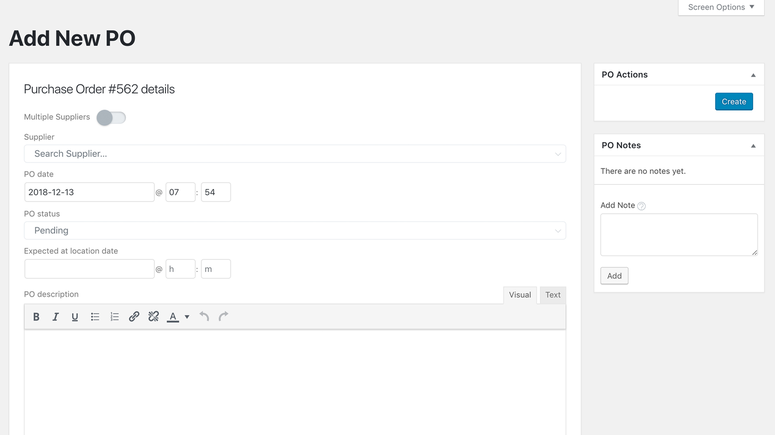Click the expected date minute field
The image size is (775, 435).
click(216, 269)
